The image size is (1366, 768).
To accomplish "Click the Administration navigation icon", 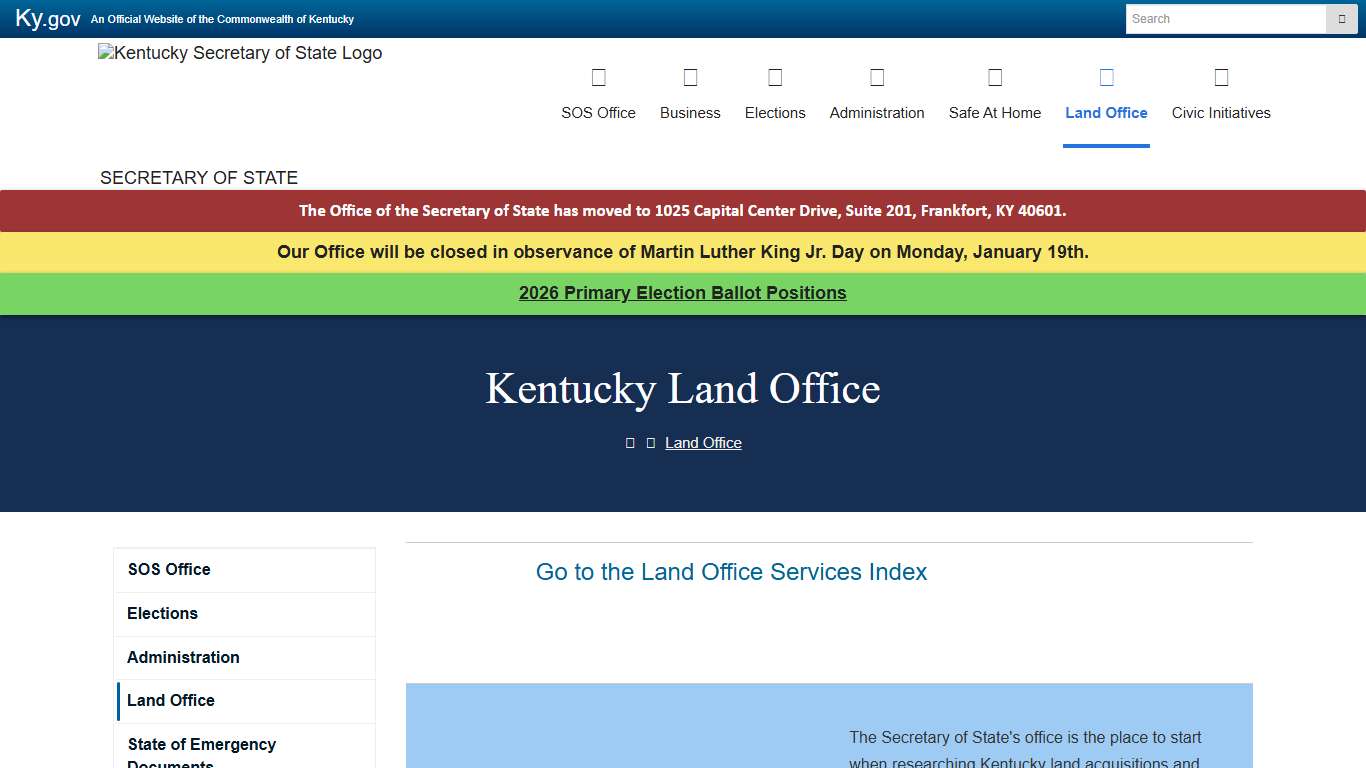I will [877, 76].
